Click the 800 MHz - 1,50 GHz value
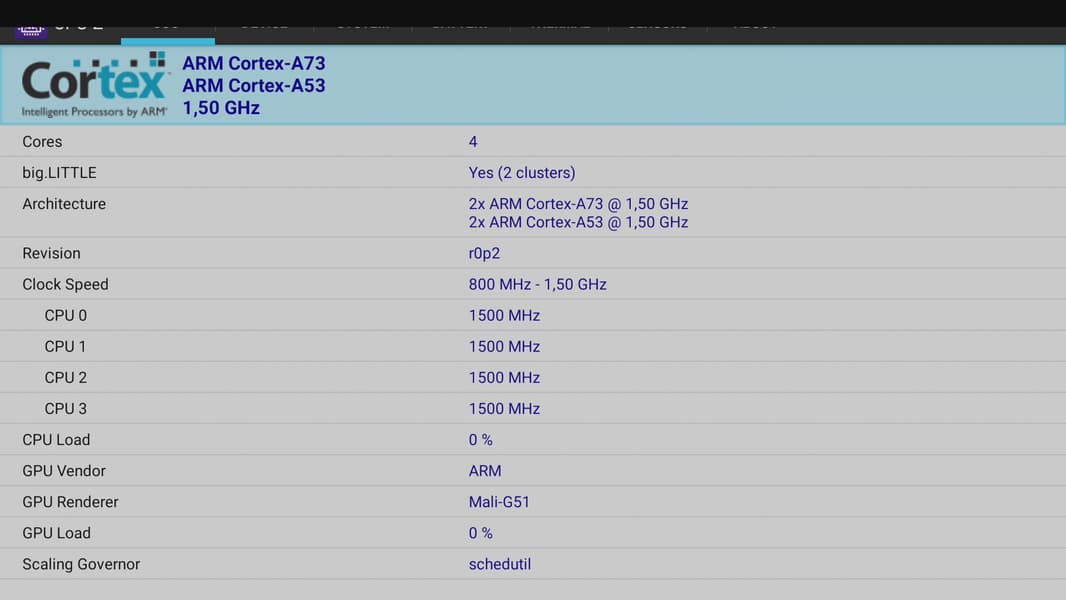 tap(538, 284)
